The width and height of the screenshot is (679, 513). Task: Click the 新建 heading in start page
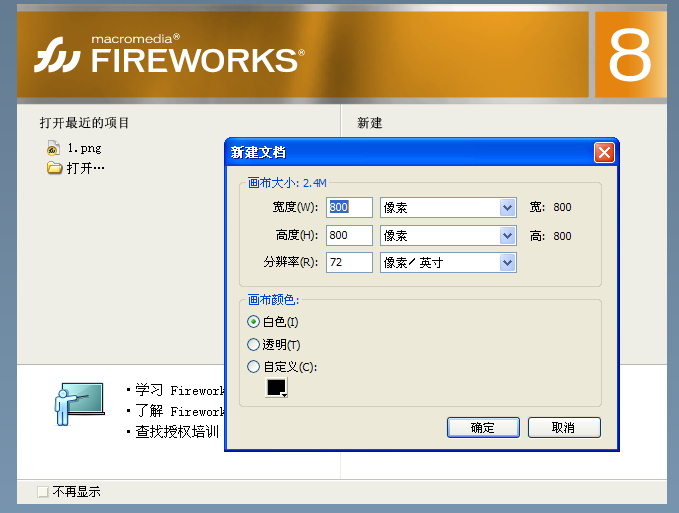point(369,123)
